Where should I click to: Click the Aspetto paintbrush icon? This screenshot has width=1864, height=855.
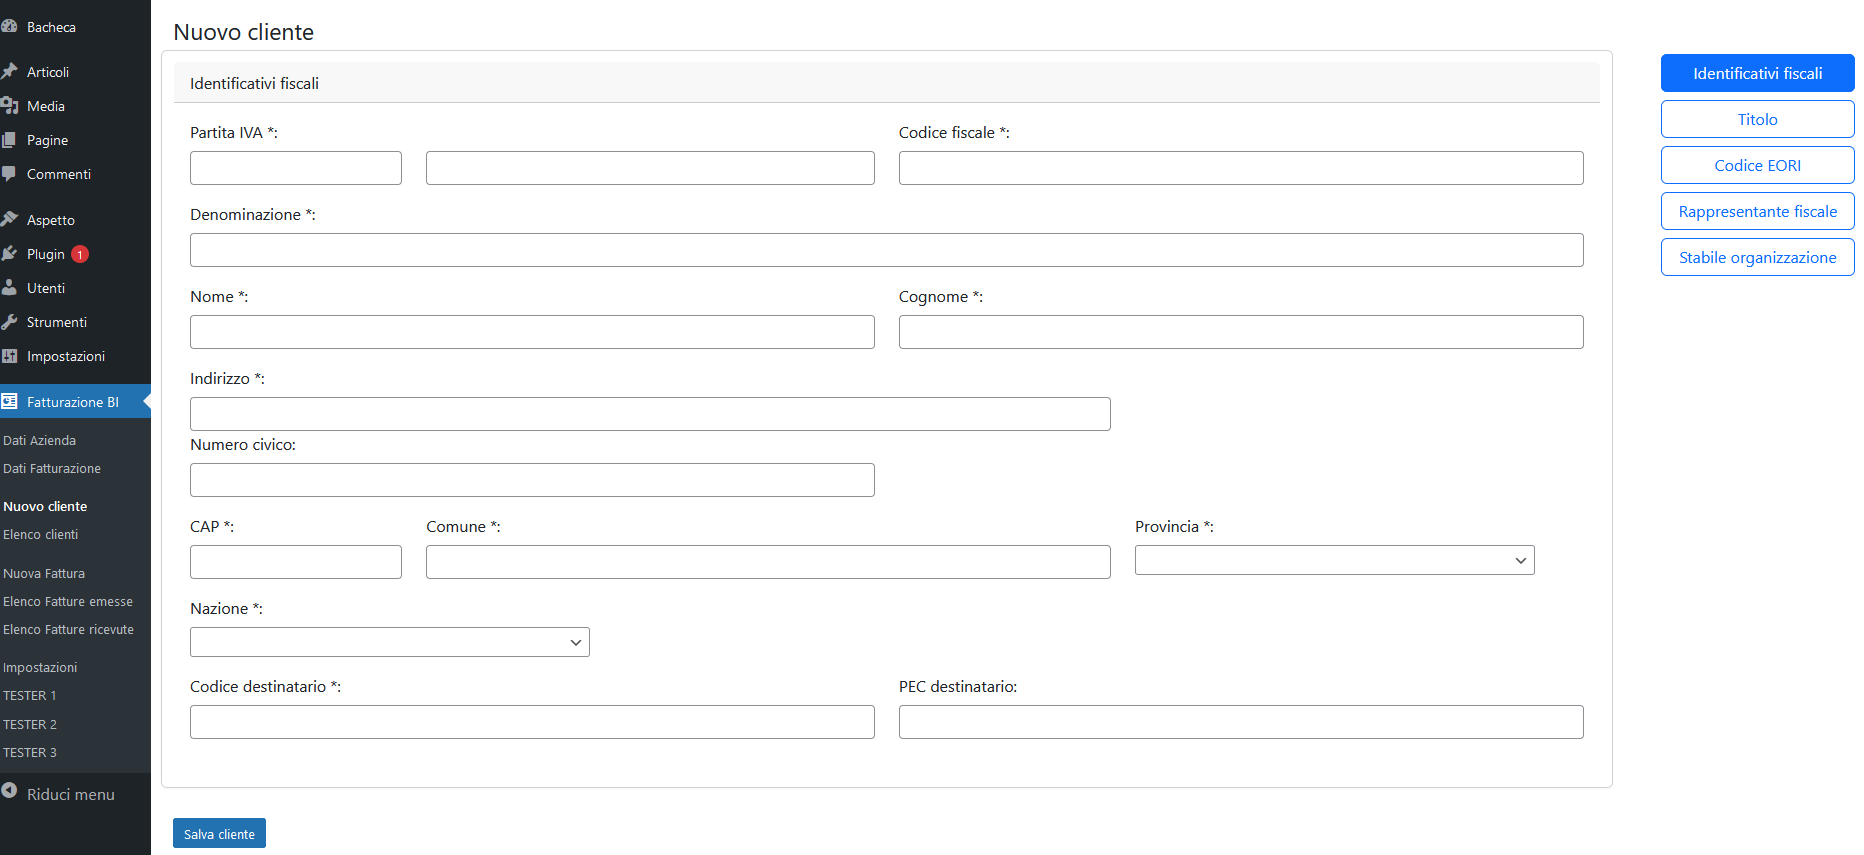click(x=9, y=220)
